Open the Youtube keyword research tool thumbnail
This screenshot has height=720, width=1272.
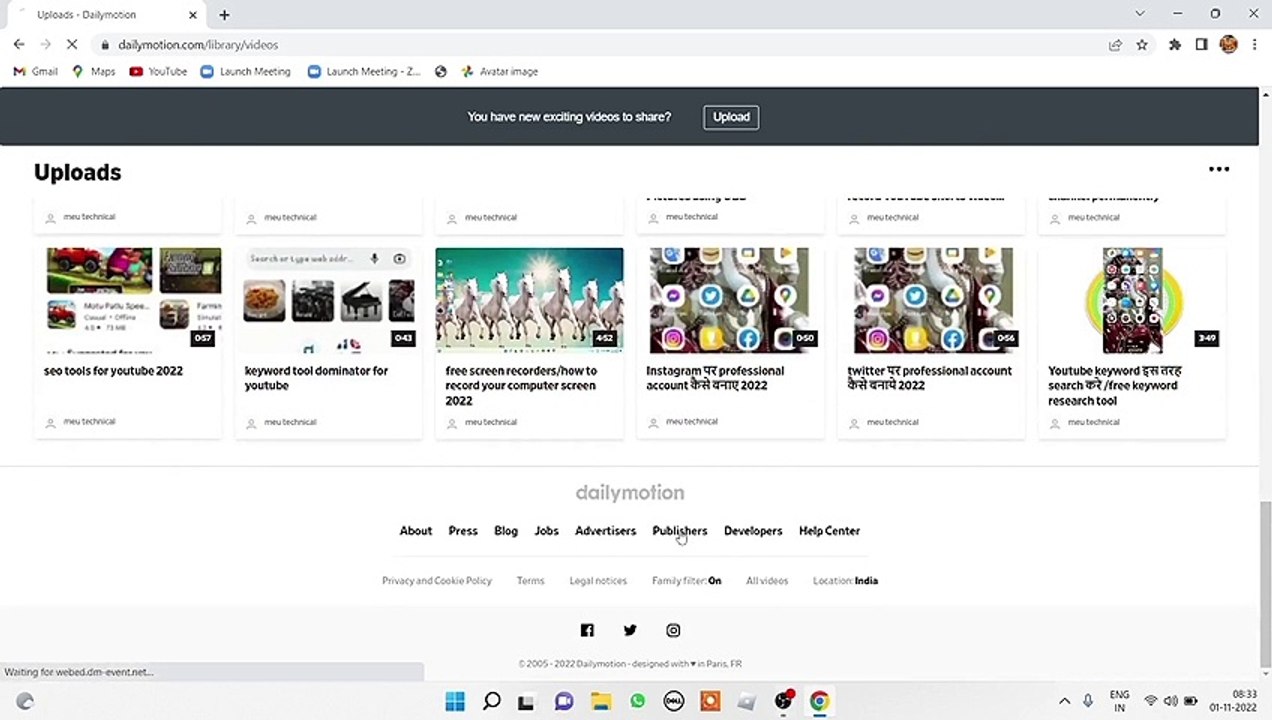pyautogui.click(x=1133, y=300)
